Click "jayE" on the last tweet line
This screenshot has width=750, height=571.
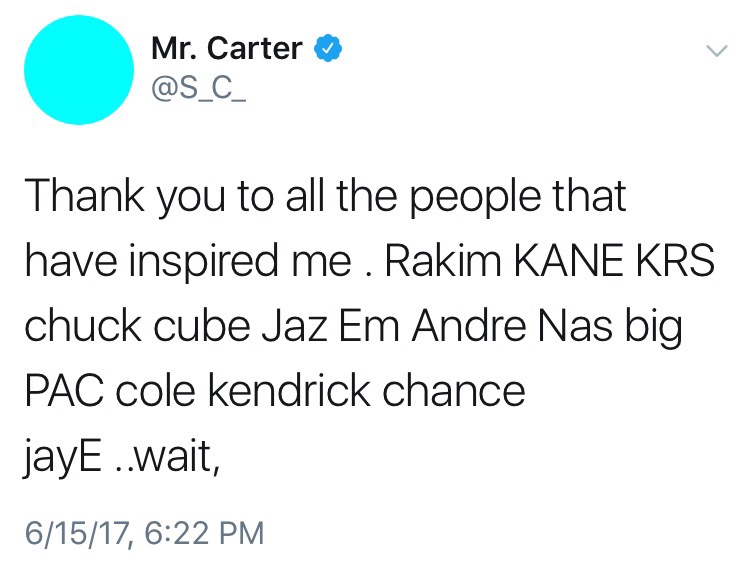(x=63, y=457)
